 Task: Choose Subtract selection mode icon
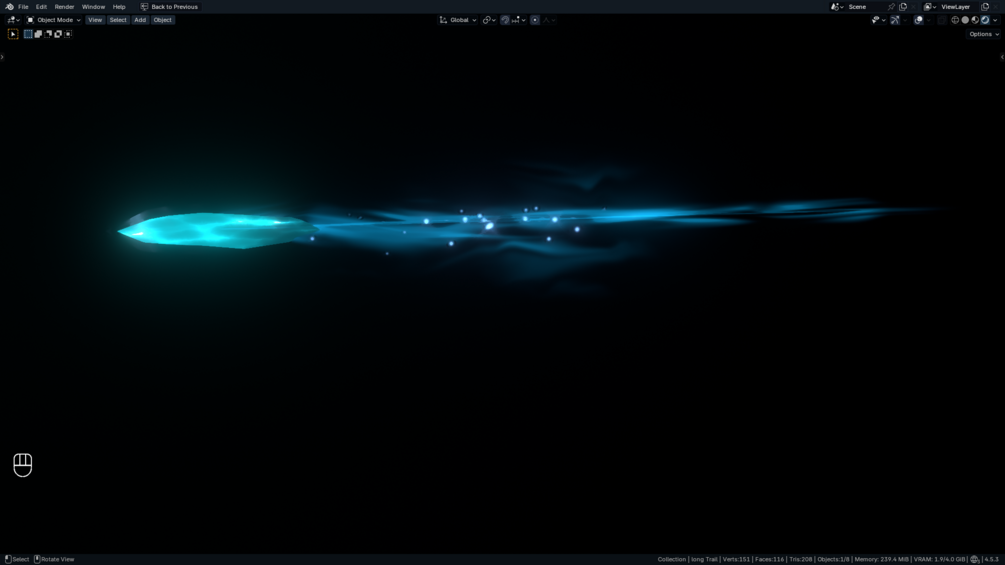pyautogui.click(x=48, y=34)
